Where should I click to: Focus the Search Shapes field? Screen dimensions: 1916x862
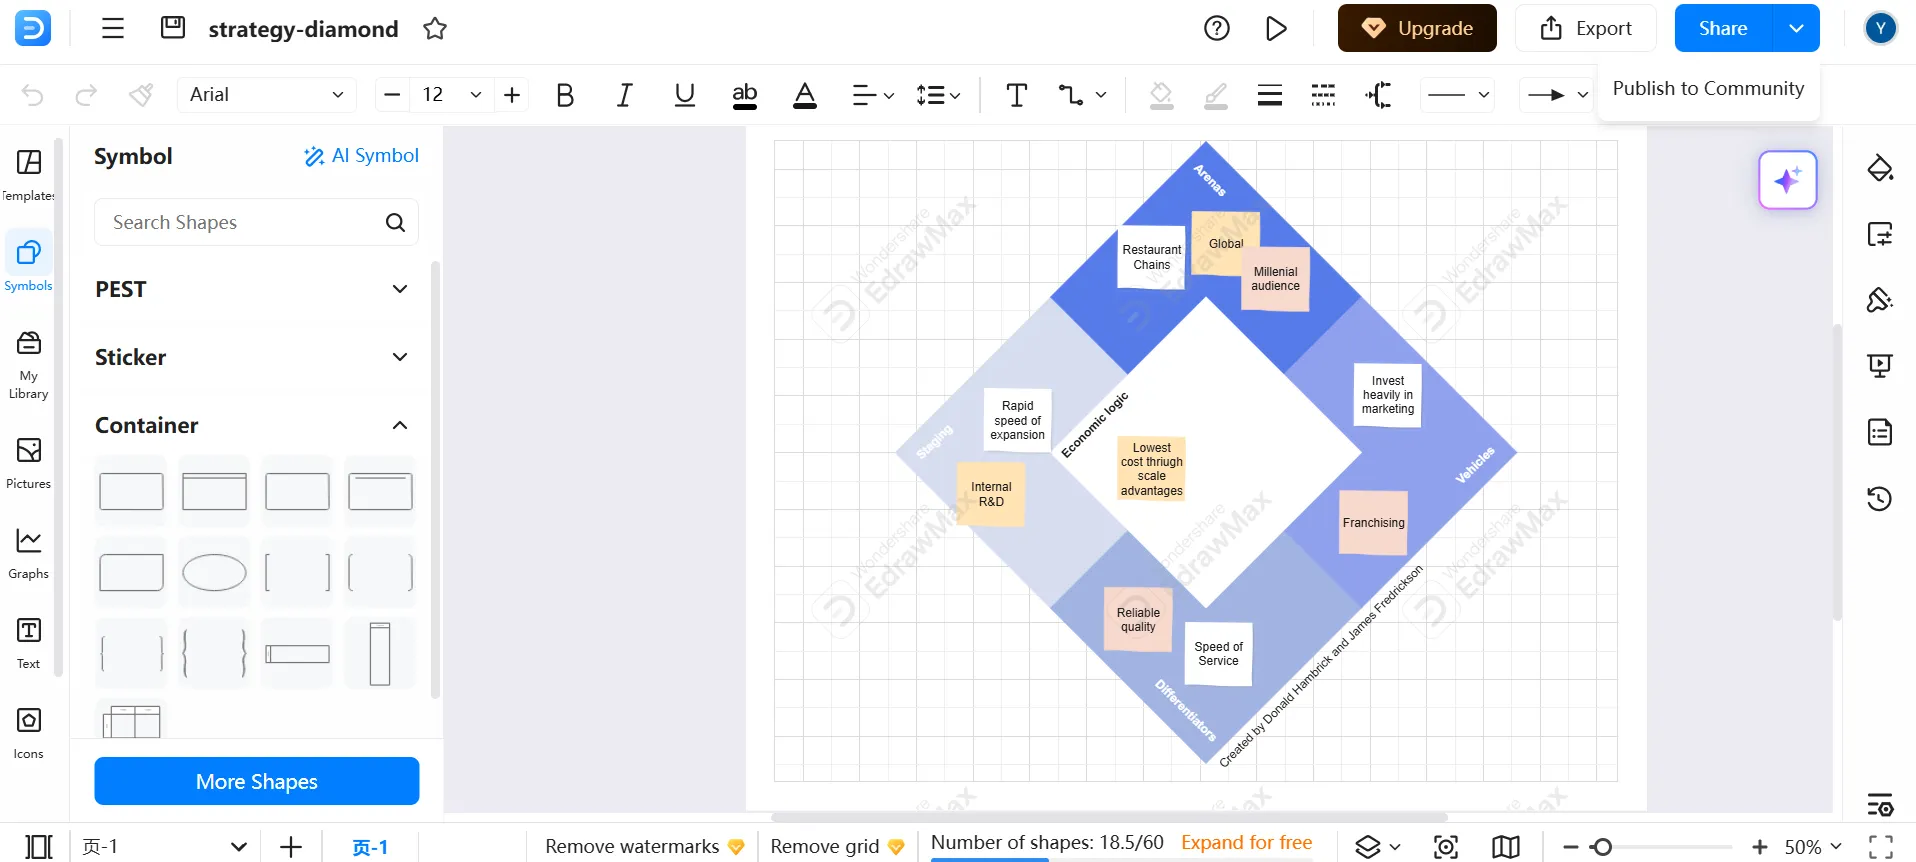point(256,222)
